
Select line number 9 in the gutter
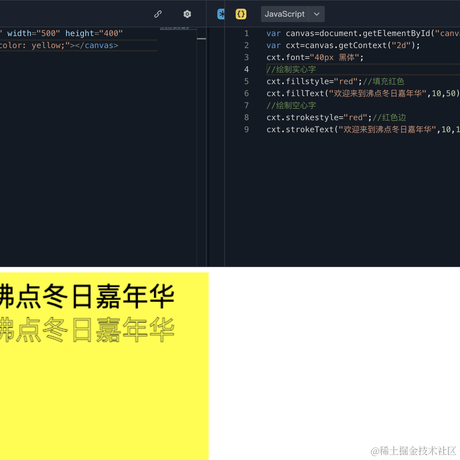[x=246, y=129]
